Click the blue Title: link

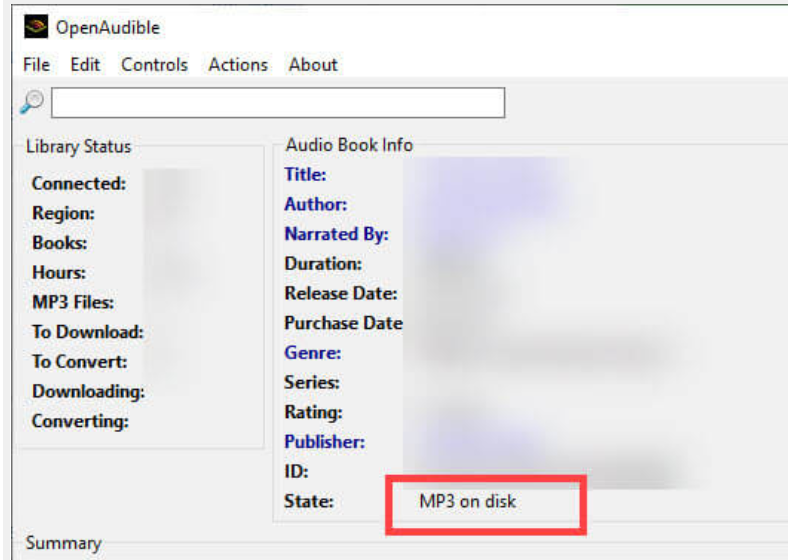click(x=305, y=174)
